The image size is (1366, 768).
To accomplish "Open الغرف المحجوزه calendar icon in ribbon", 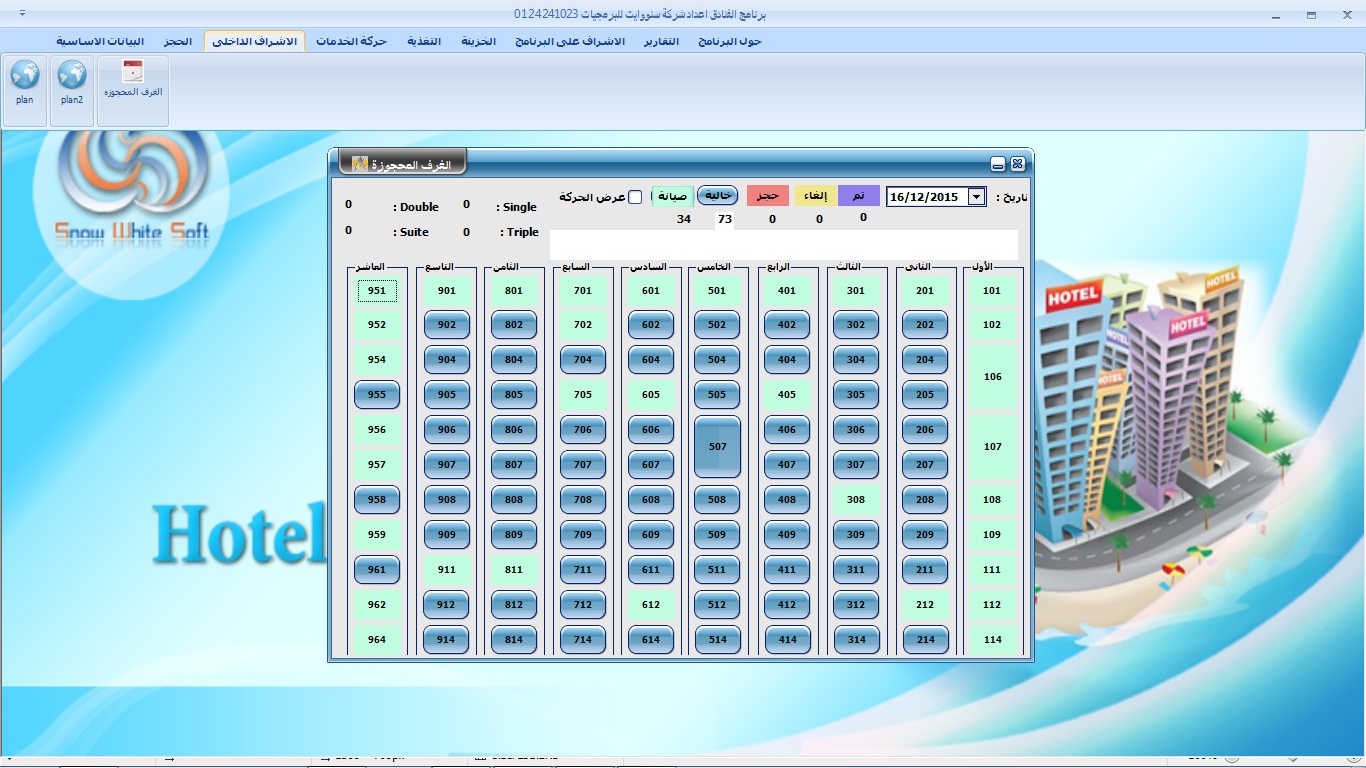I will (133, 72).
